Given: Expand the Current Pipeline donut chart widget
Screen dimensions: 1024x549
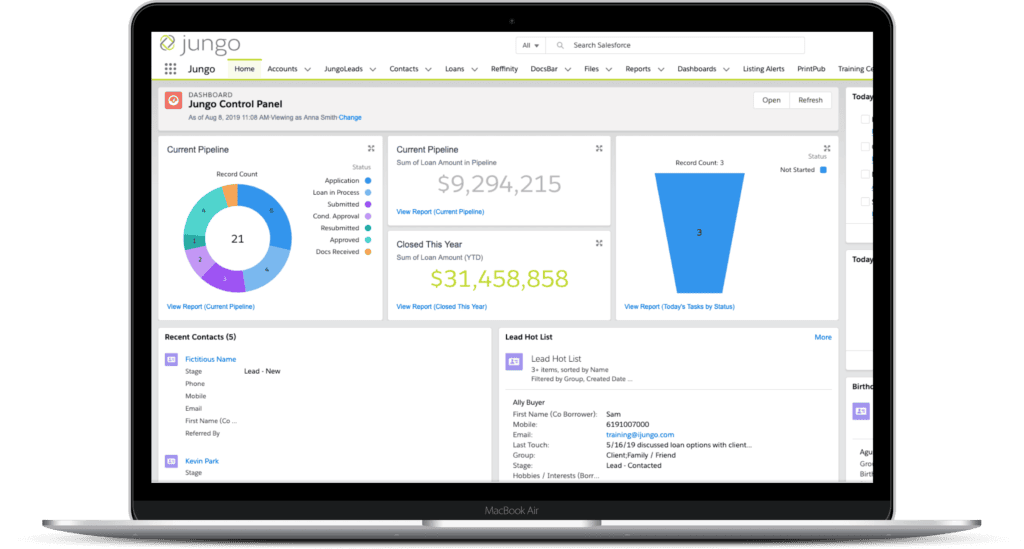Looking at the screenshot, I should (x=371, y=149).
